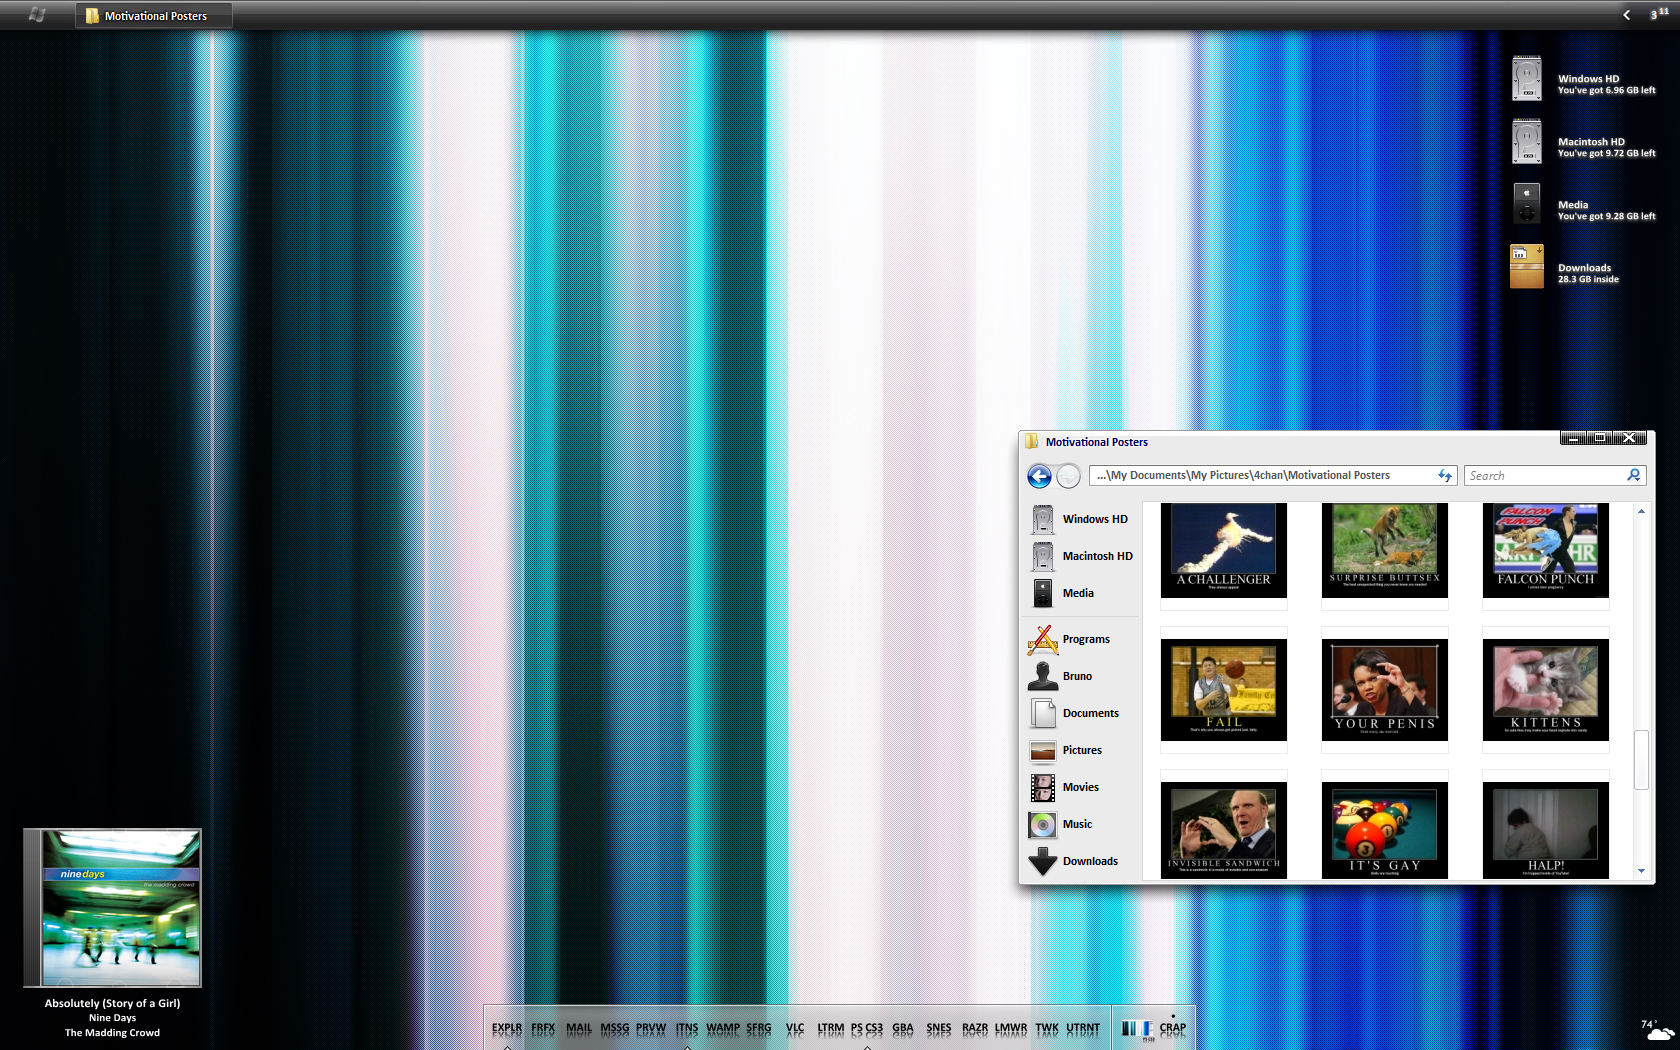Open GBA dock shortcut

coord(903,1028)
